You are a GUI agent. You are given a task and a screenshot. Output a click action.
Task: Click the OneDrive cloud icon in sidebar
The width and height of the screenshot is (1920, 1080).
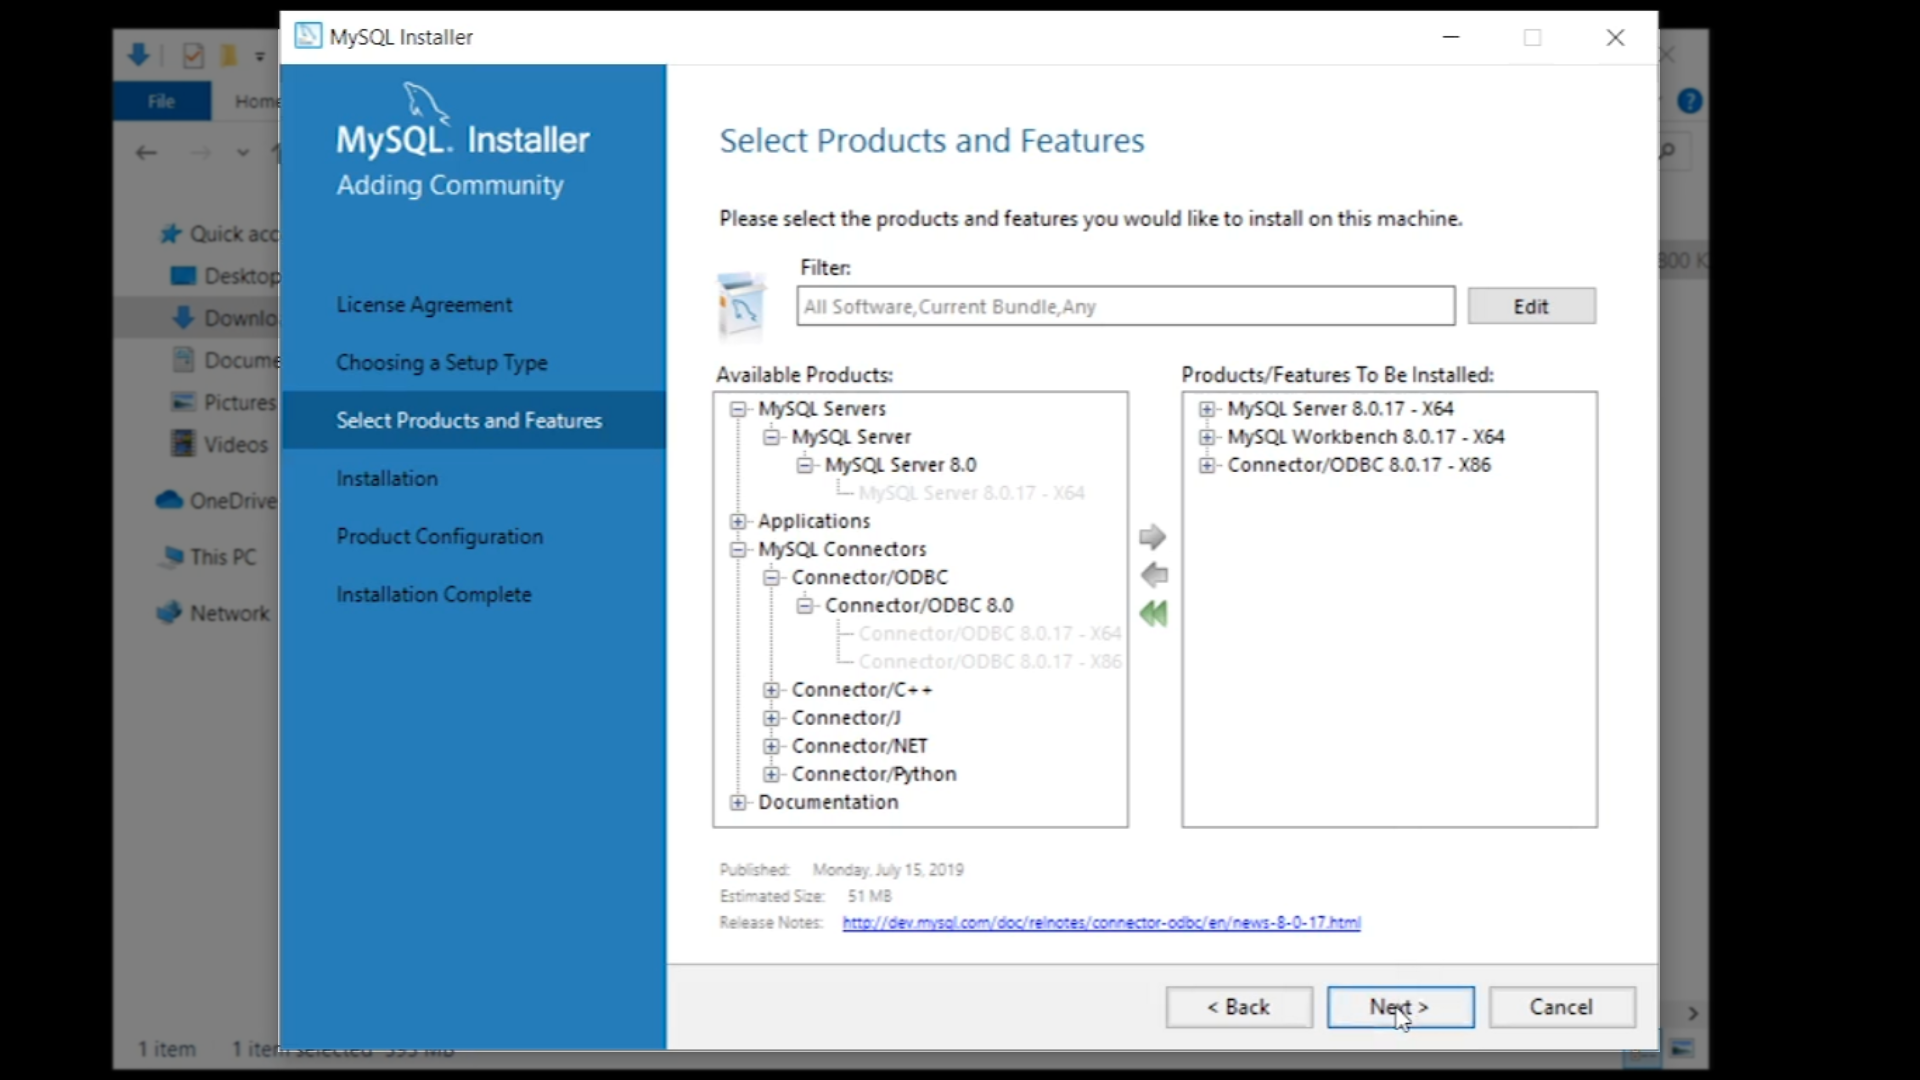(x=169, y=500)
